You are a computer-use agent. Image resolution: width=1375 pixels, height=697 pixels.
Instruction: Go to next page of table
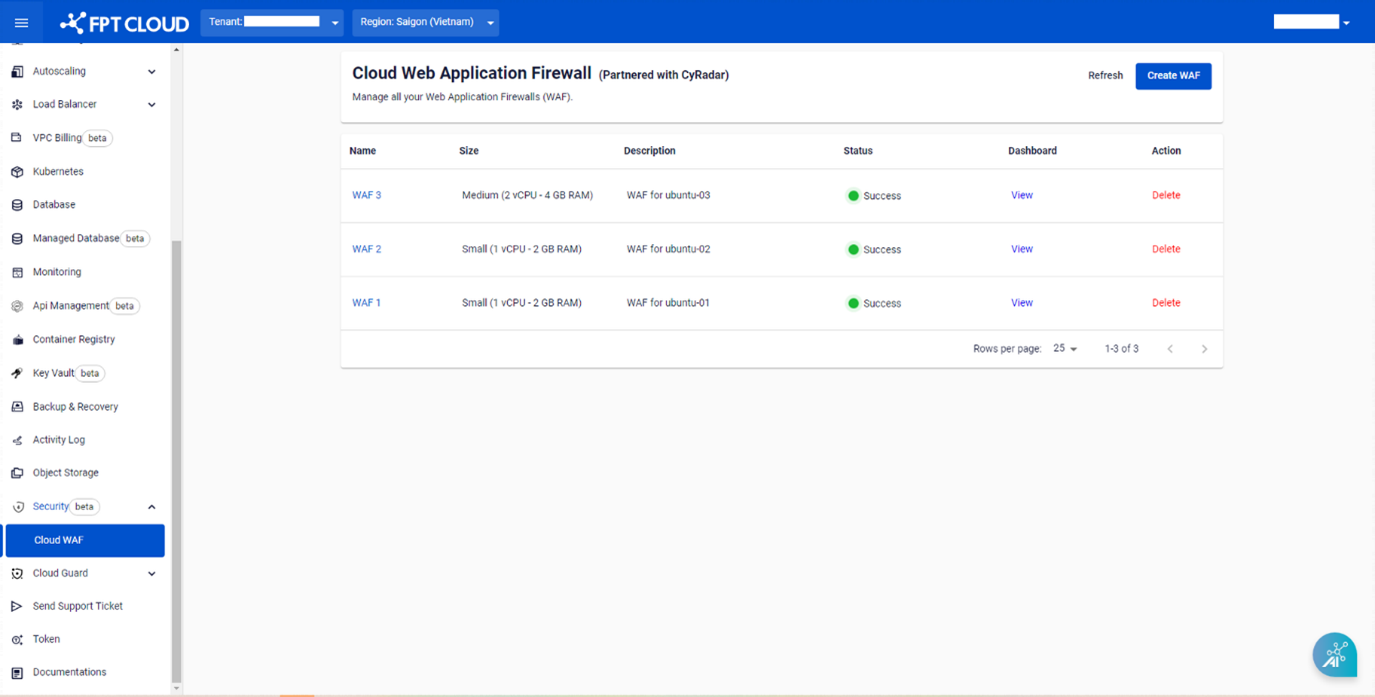pos(1204,349)
